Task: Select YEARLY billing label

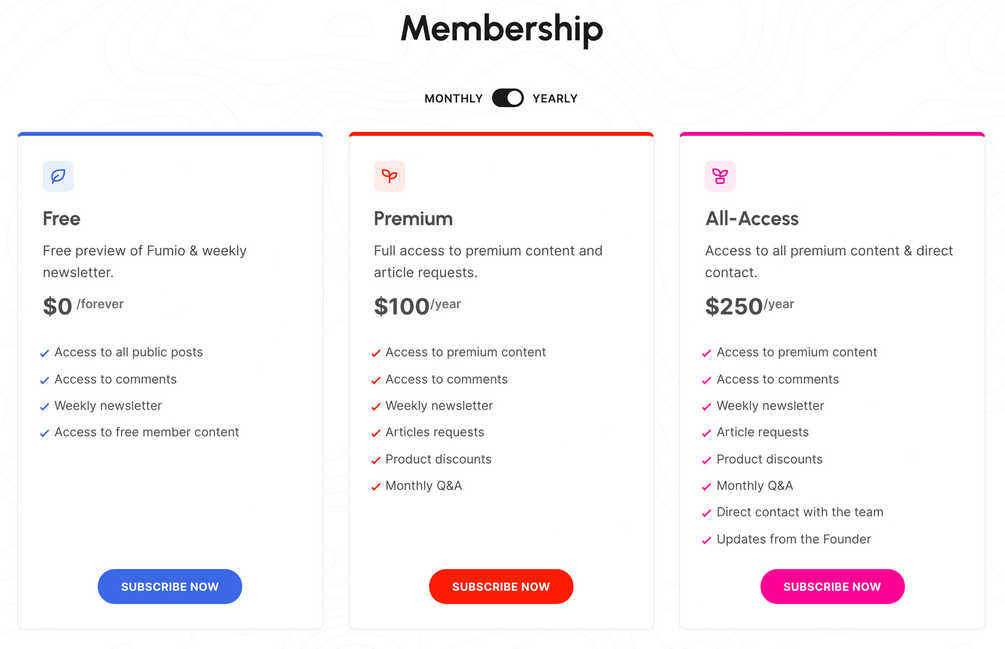Action: pyautogui.click(x=555, y=99)
